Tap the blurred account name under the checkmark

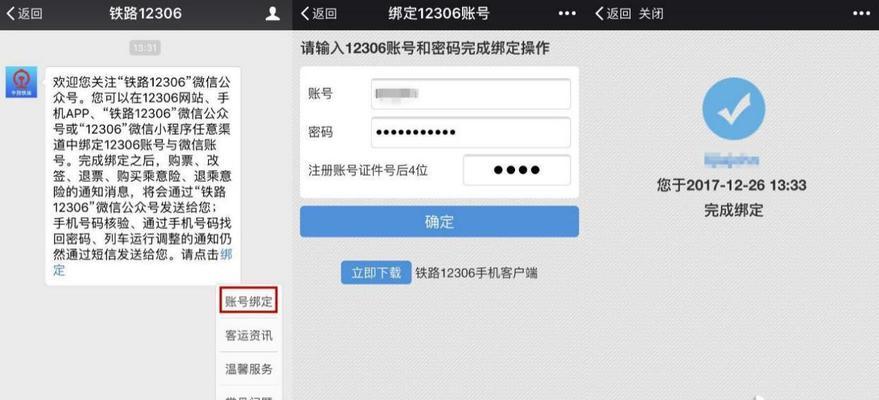tap(732, 160)
